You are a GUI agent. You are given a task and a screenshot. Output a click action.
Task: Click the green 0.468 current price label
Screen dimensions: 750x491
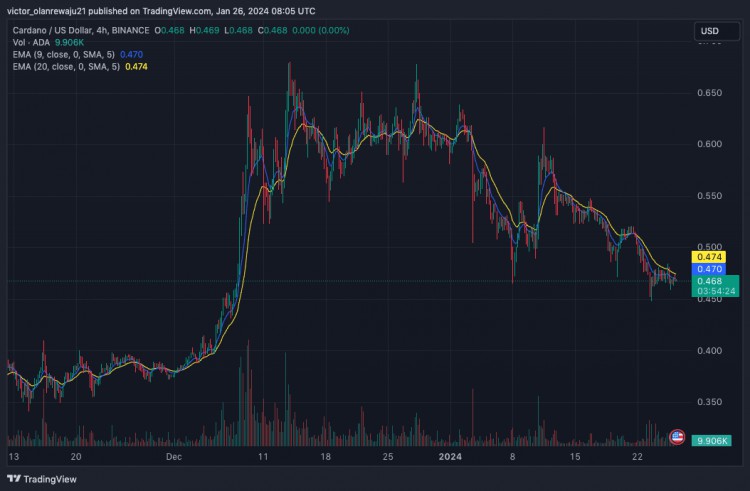click(x=715, y=286)
